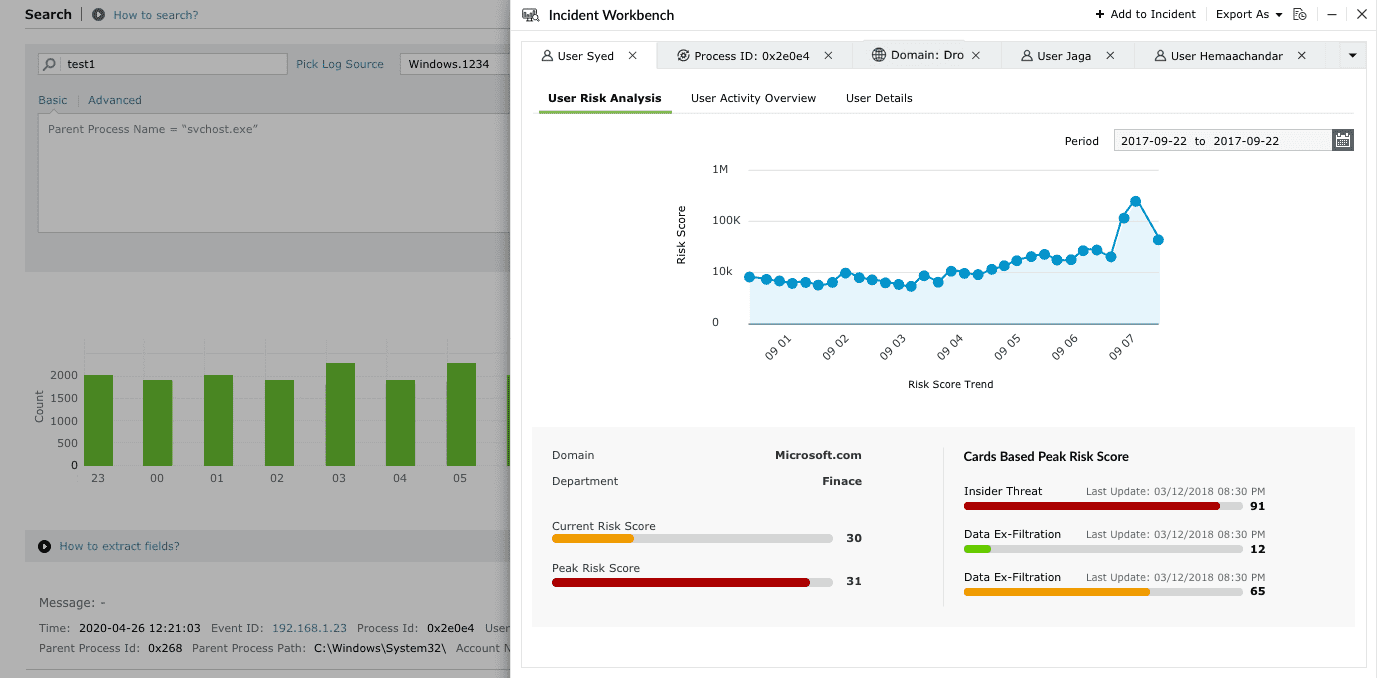Viewport: 1377px width, 678px height.
Task: Click the Process ID tab's process icon
Action: point(682,56)
